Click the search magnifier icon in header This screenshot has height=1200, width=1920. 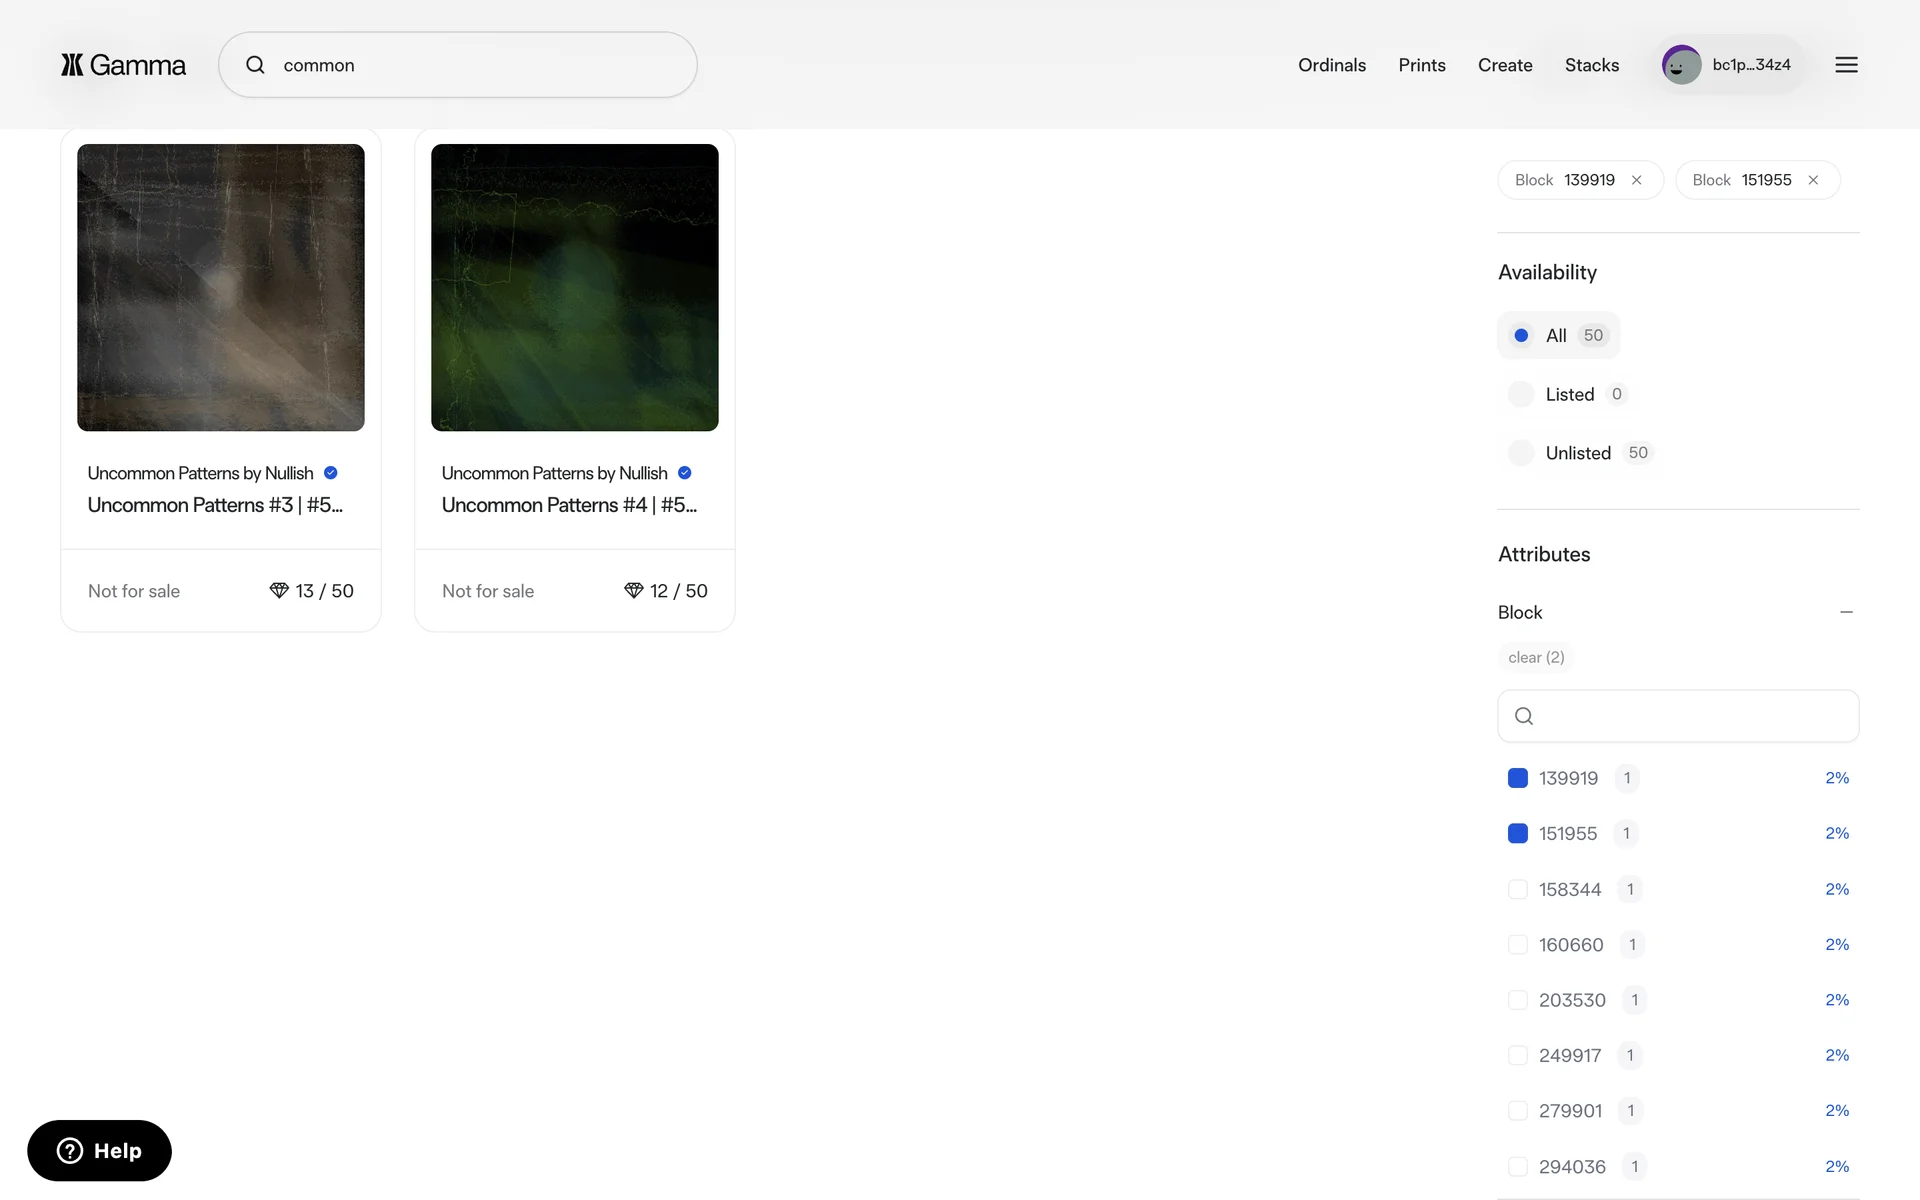tap(256, 65)
